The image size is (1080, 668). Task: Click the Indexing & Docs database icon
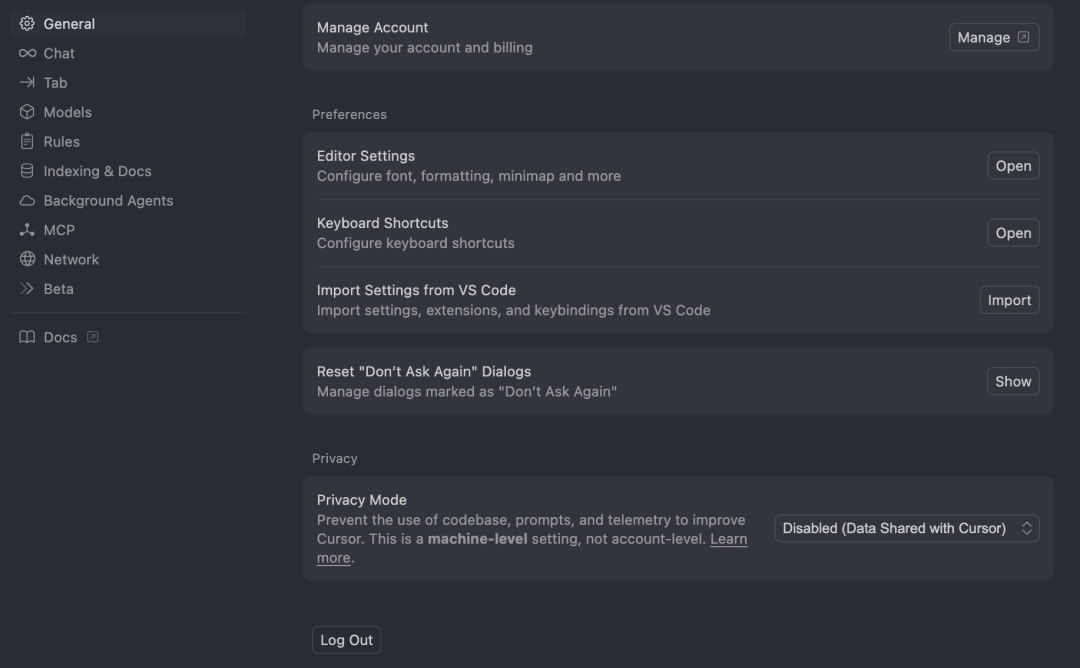[x=27, y=171]
